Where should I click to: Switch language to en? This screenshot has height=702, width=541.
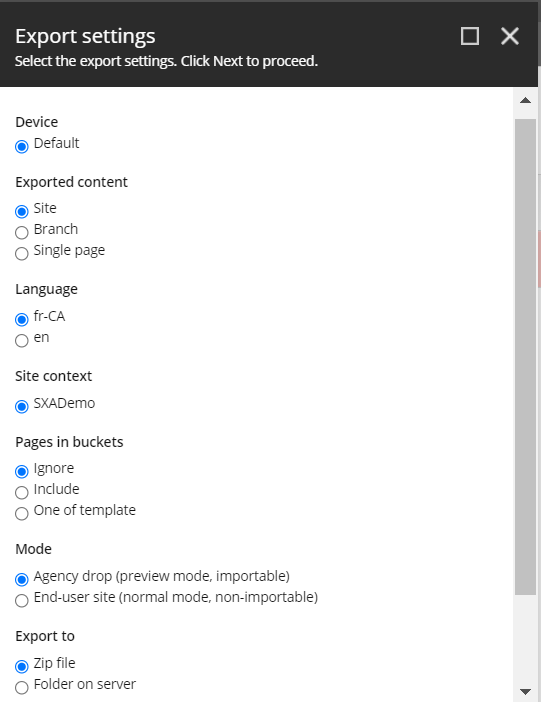click(21, 341)
